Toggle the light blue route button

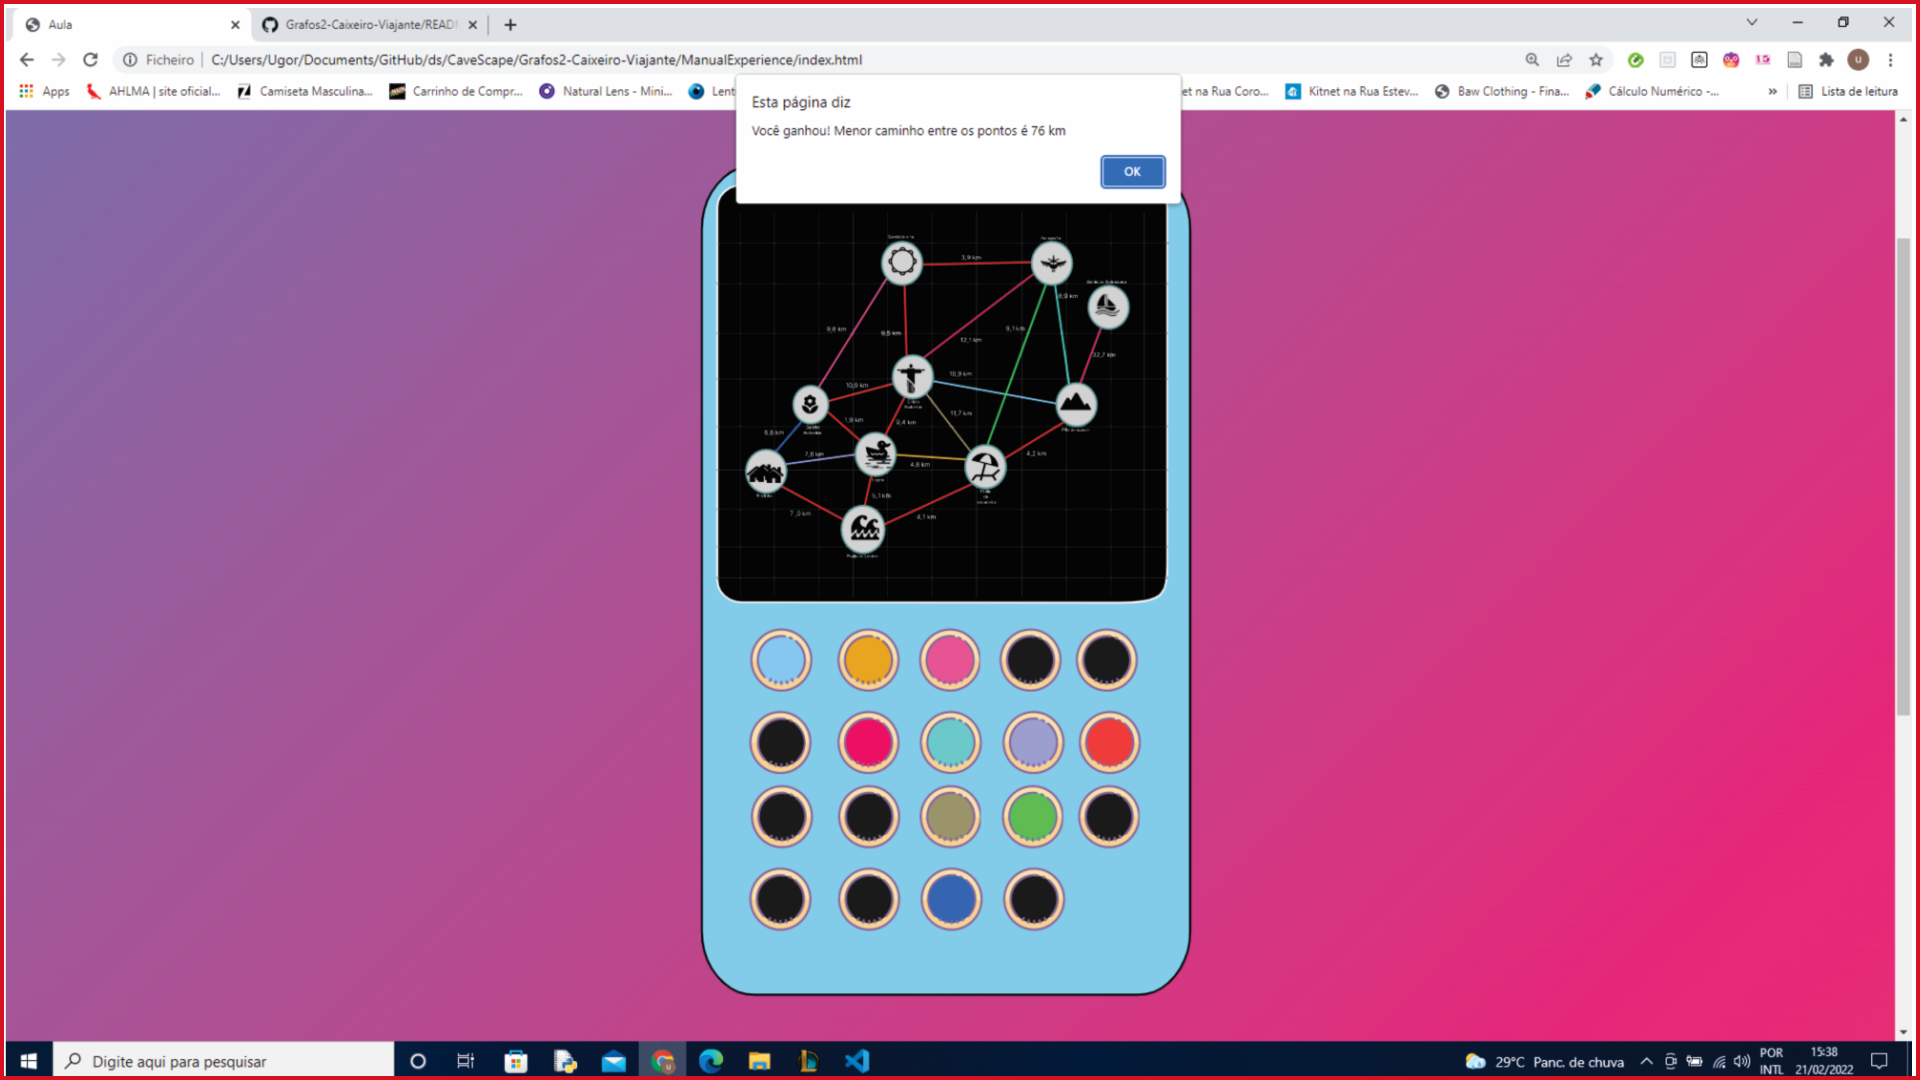click(x=780, y=660)
